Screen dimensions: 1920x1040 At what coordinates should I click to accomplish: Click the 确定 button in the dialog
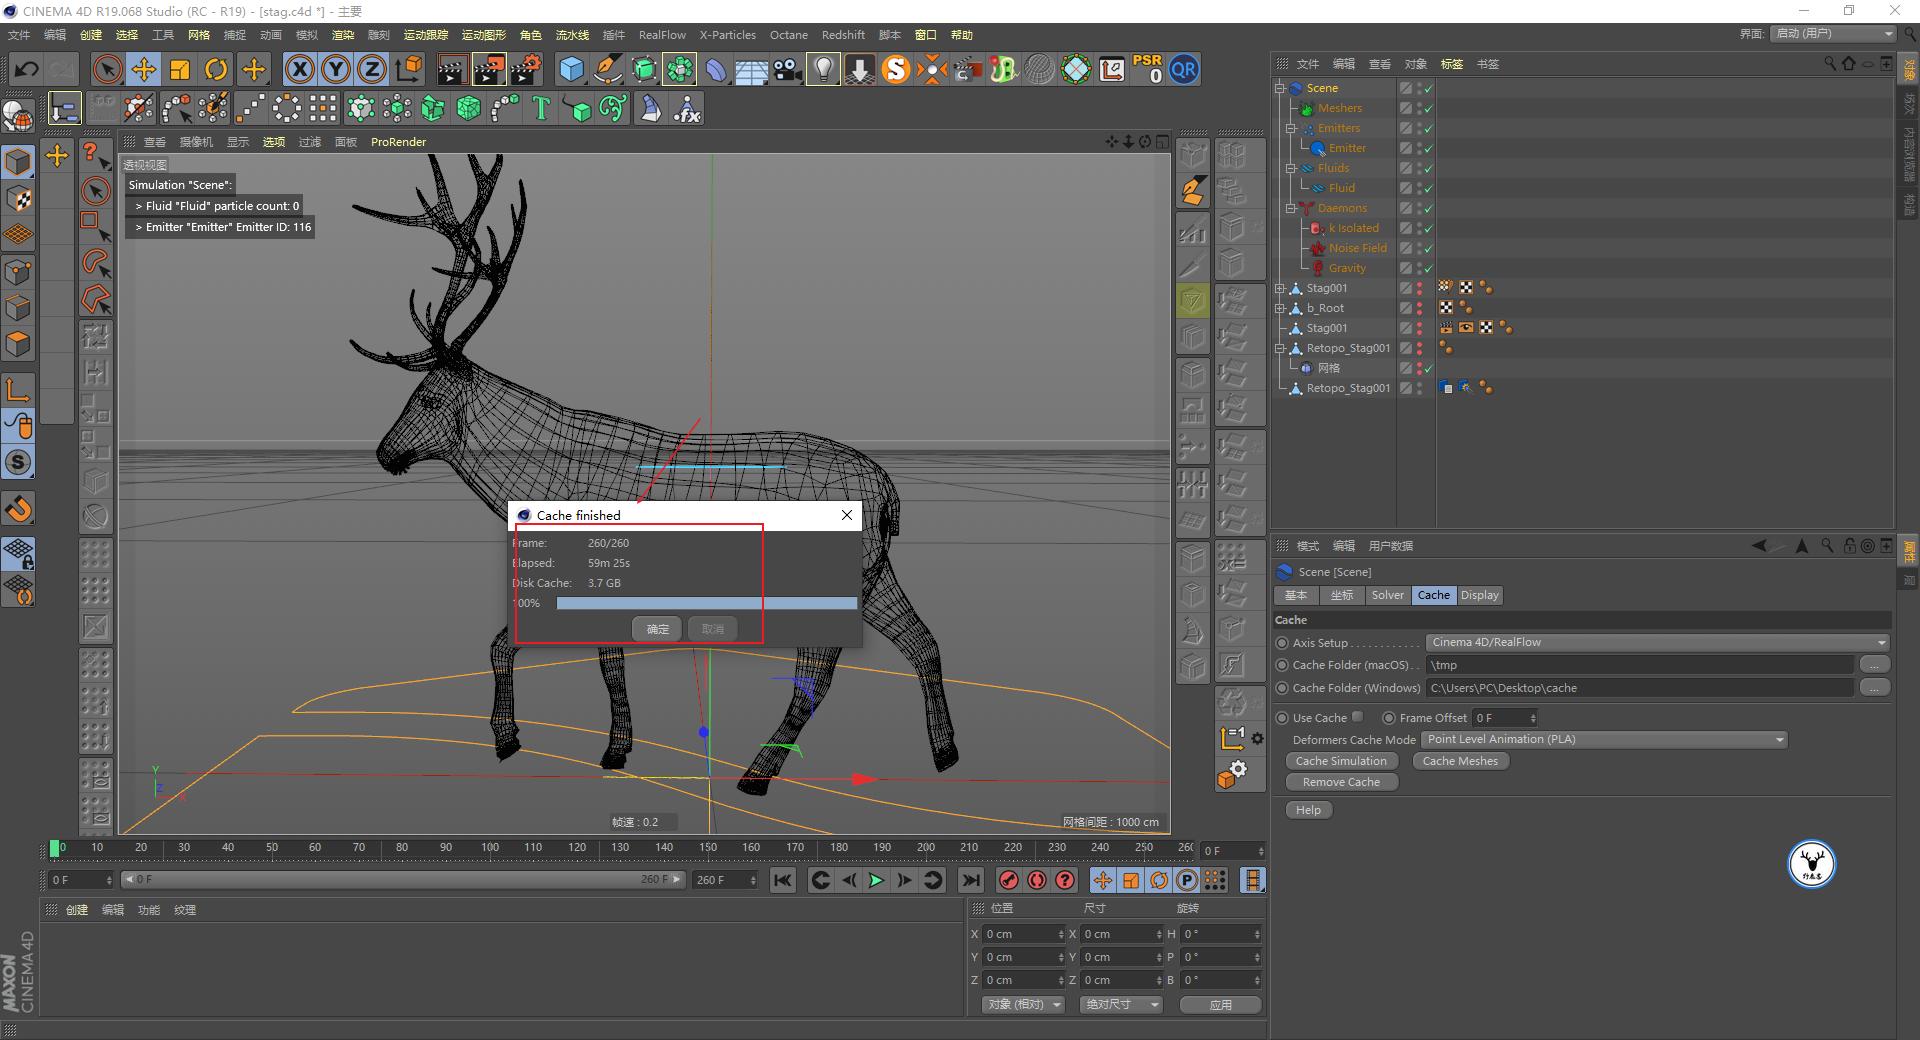pos(657,629)
